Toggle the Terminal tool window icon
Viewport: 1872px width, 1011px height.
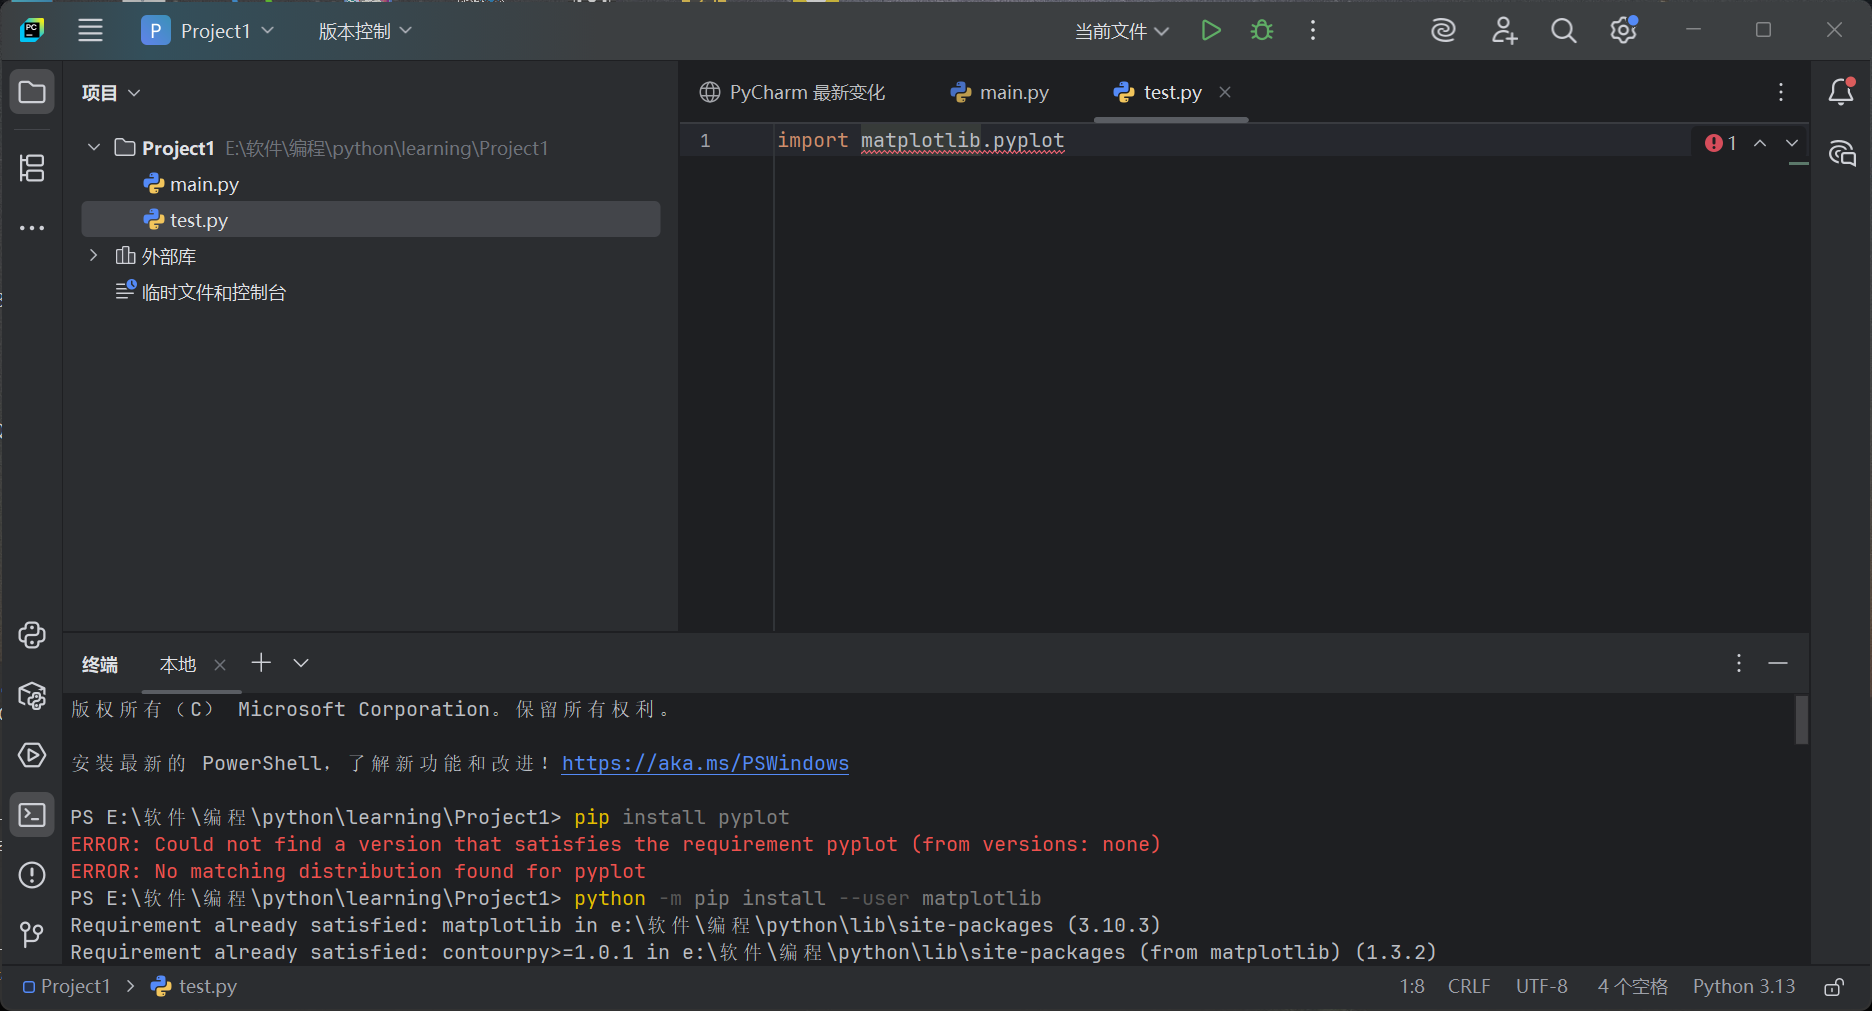pos(32,815)
